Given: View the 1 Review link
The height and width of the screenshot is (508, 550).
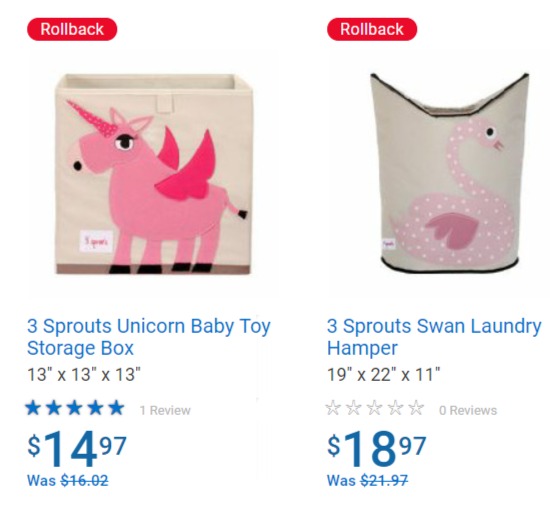Looking at the screenshot, I should tap(165, 410).
